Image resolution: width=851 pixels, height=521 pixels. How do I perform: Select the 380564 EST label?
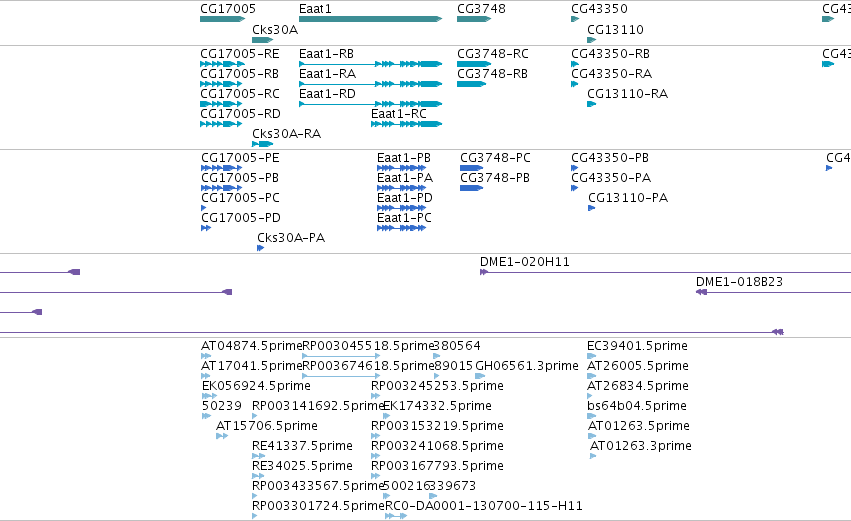pos(457,346)
